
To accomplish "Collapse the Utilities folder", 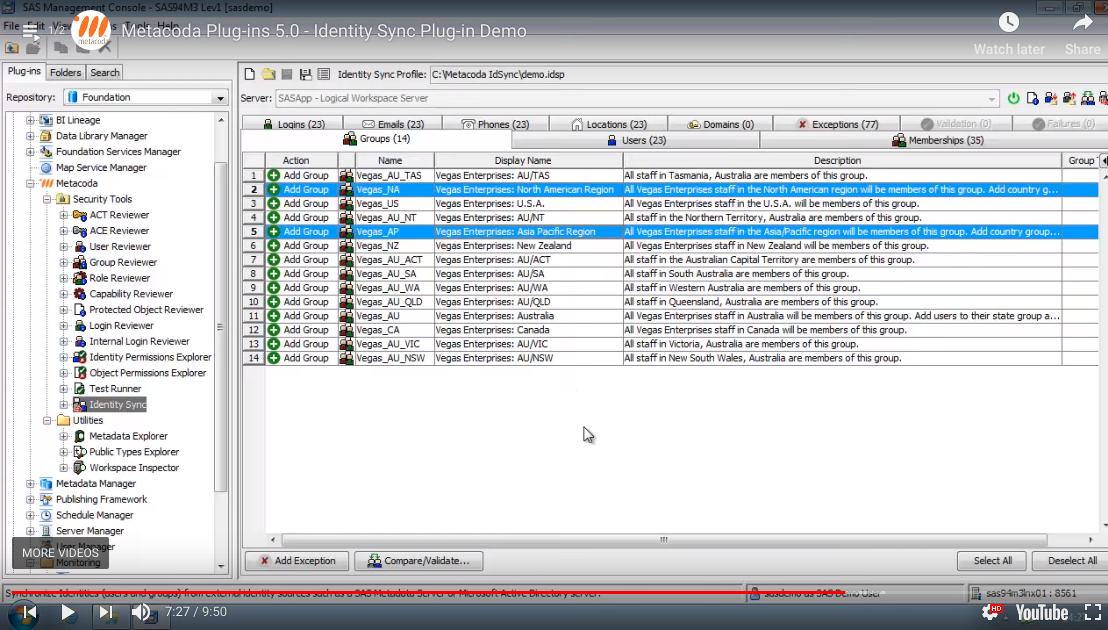I will [47, 420].
